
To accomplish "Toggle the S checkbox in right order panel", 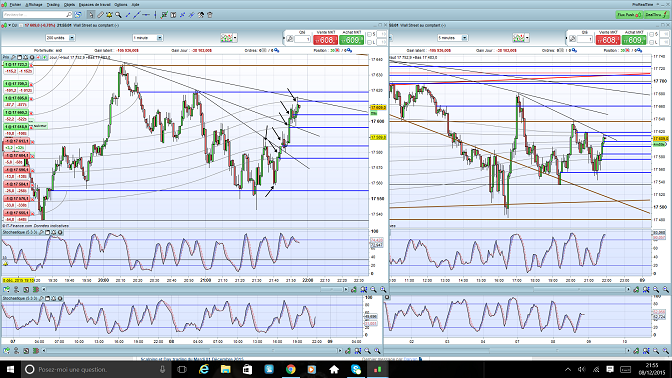I will pyautogui.click(x=652, y=34).
